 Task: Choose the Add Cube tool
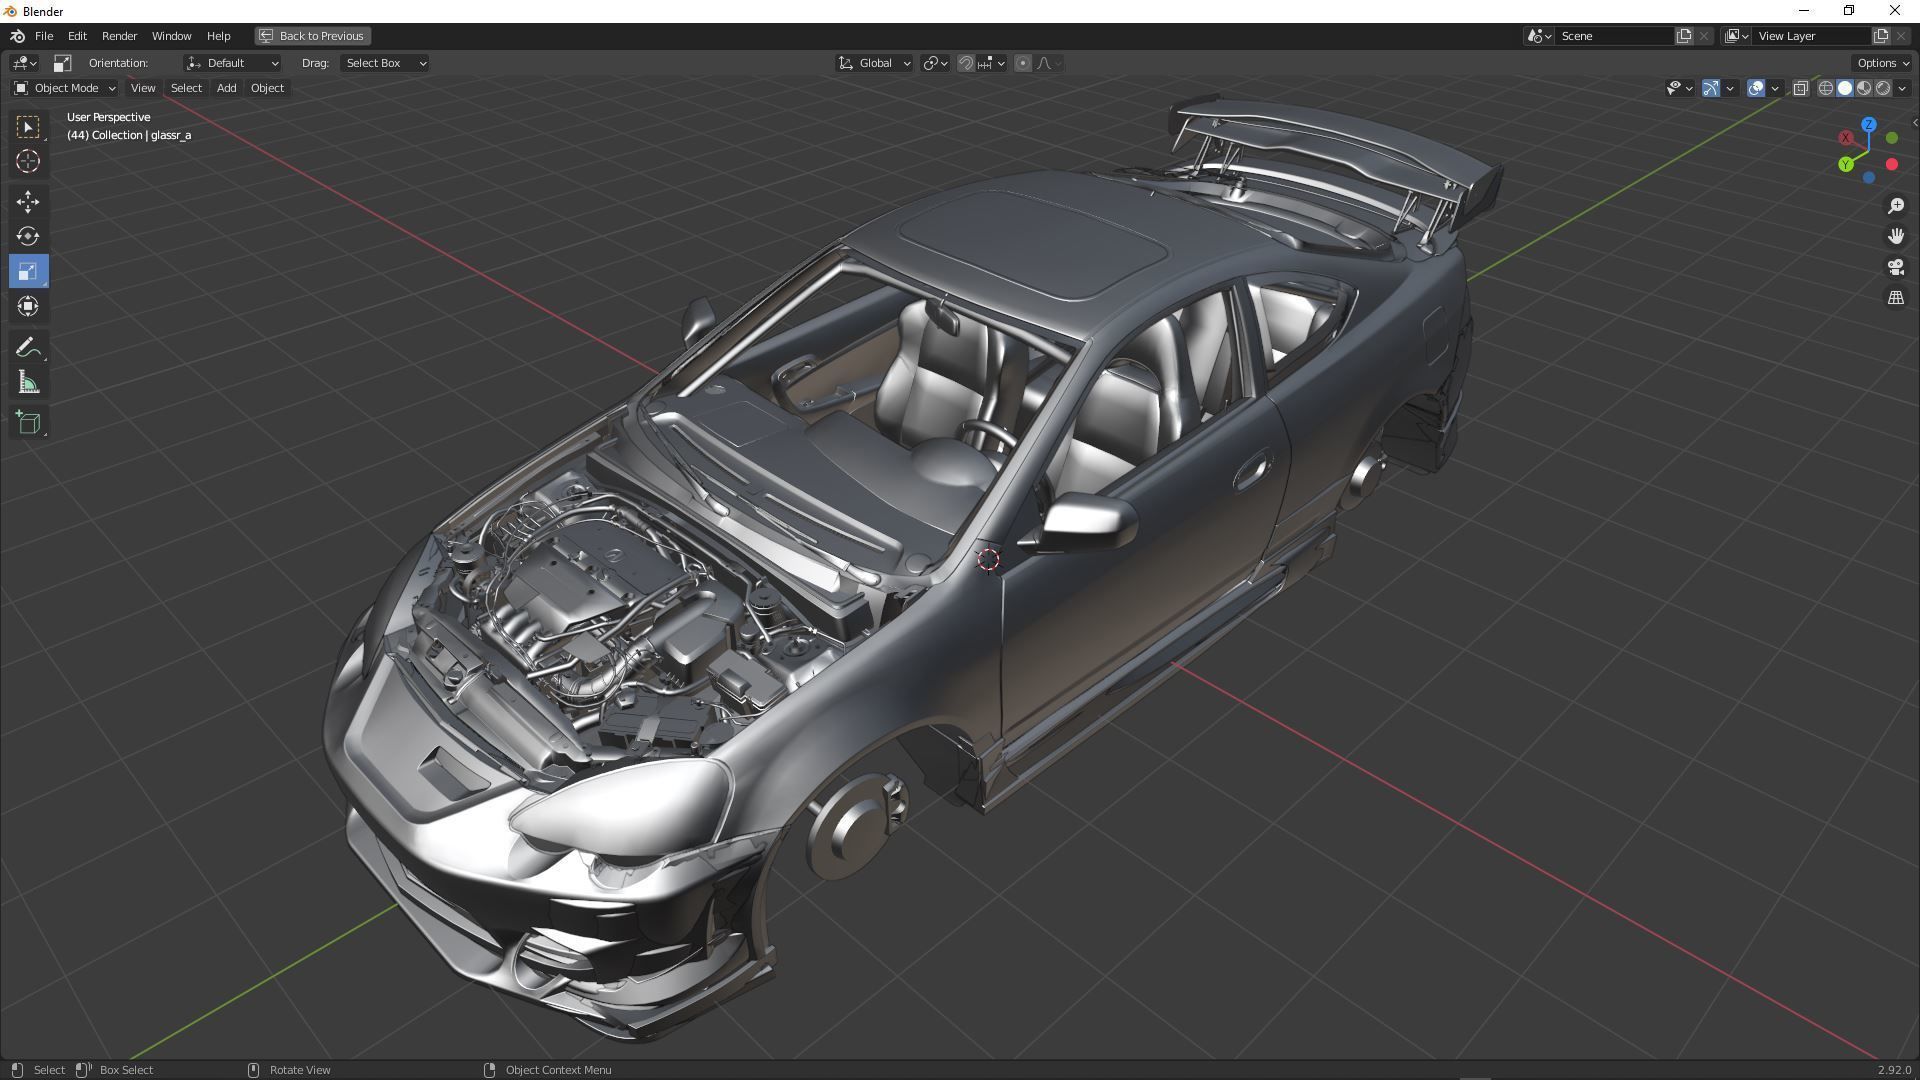pos(28,423)
